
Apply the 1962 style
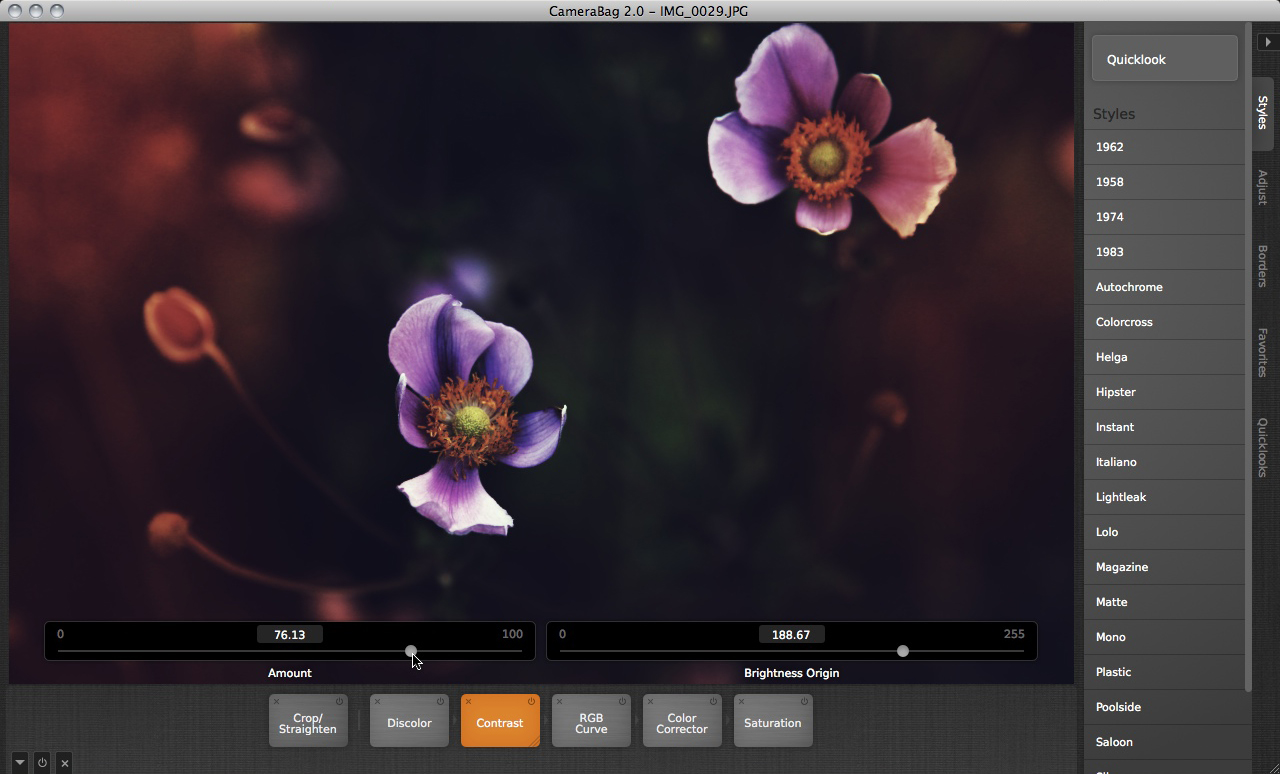(x=1164, y=147)
